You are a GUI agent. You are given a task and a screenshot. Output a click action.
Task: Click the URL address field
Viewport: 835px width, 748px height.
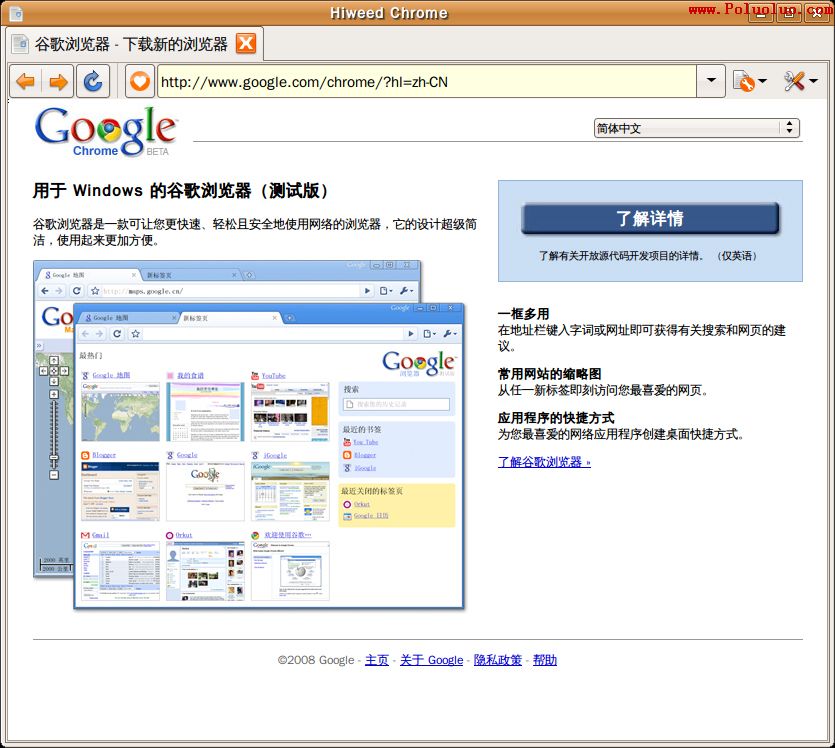point(427,81)
